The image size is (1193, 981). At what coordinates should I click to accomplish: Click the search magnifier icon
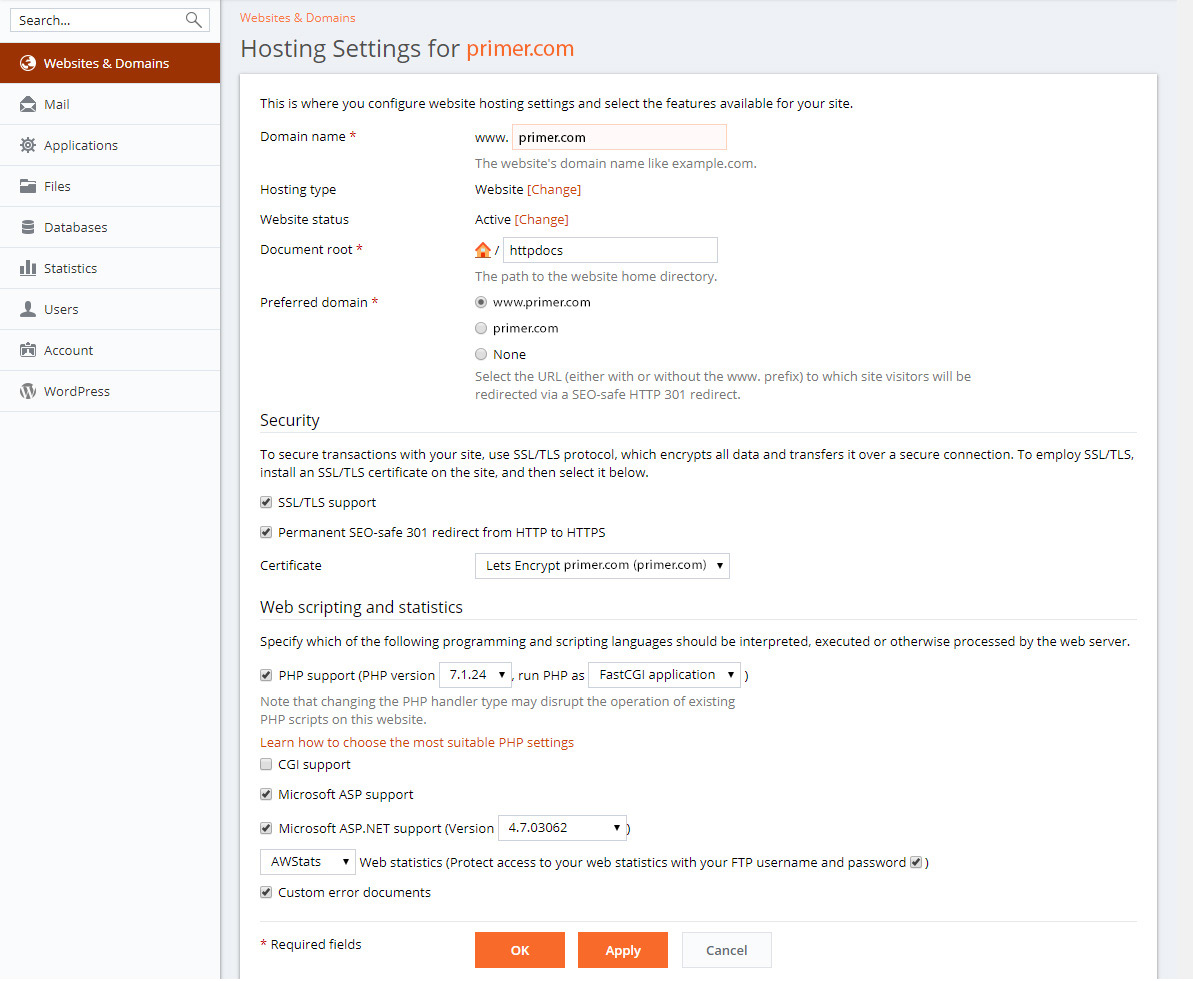[x=193, y=20]
